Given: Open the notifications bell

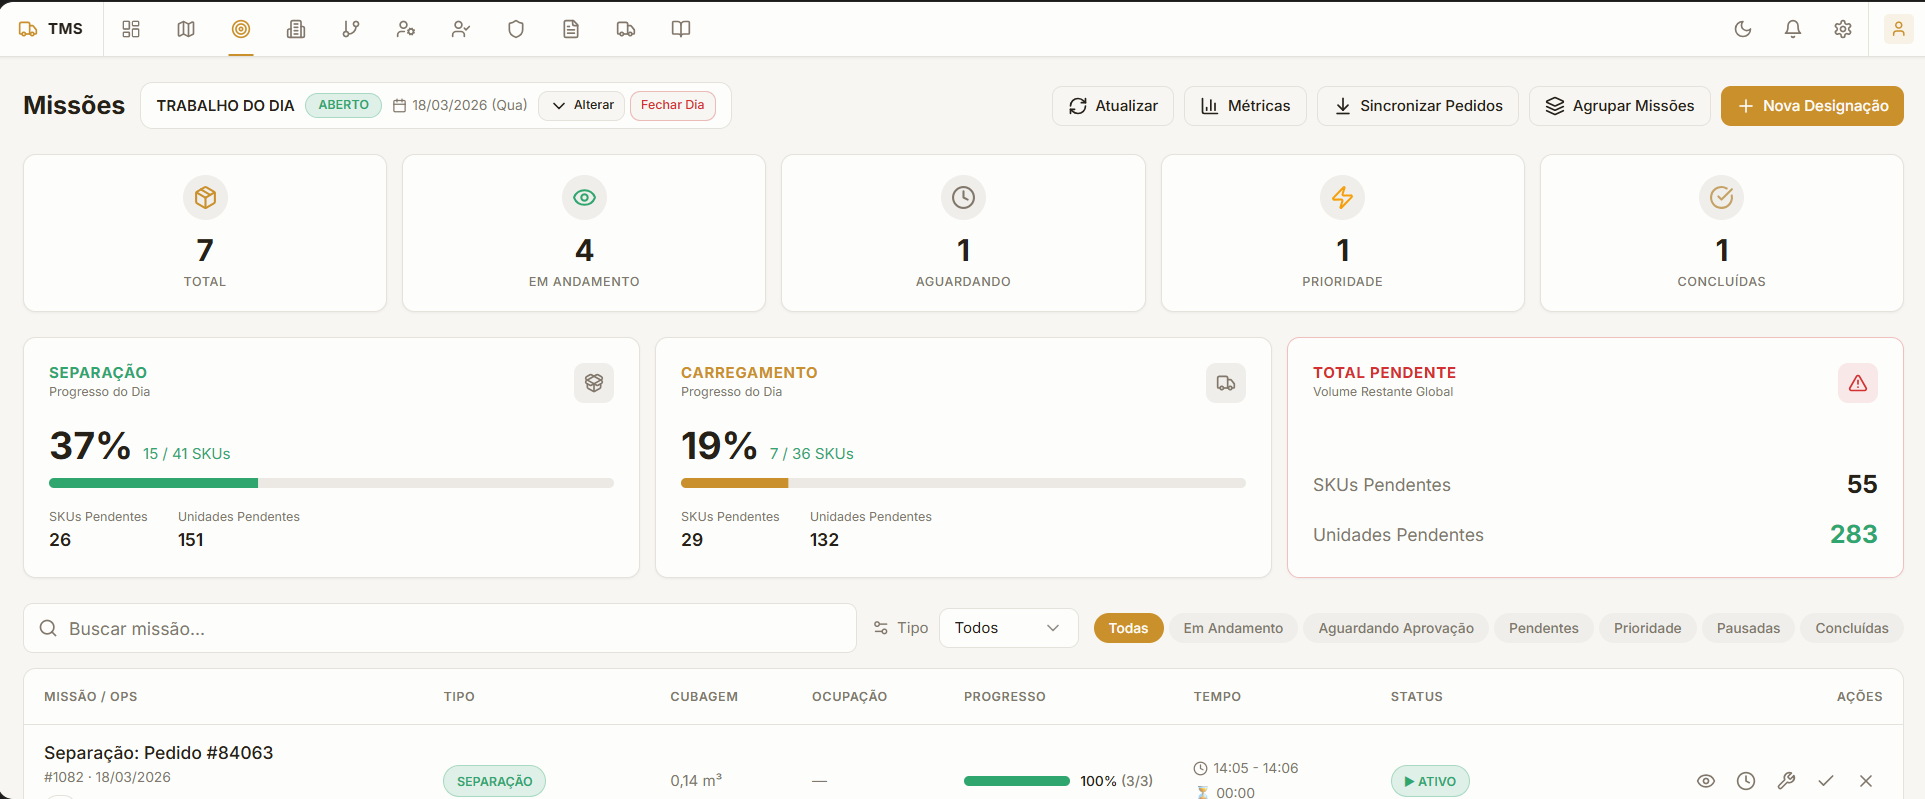Looking at the screenshot, I should tap(1793, 29).
